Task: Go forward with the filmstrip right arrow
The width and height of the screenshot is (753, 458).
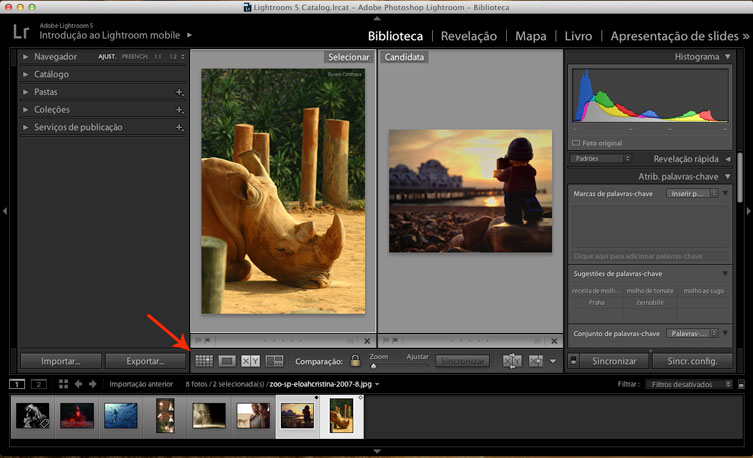Action: (93, 383)
